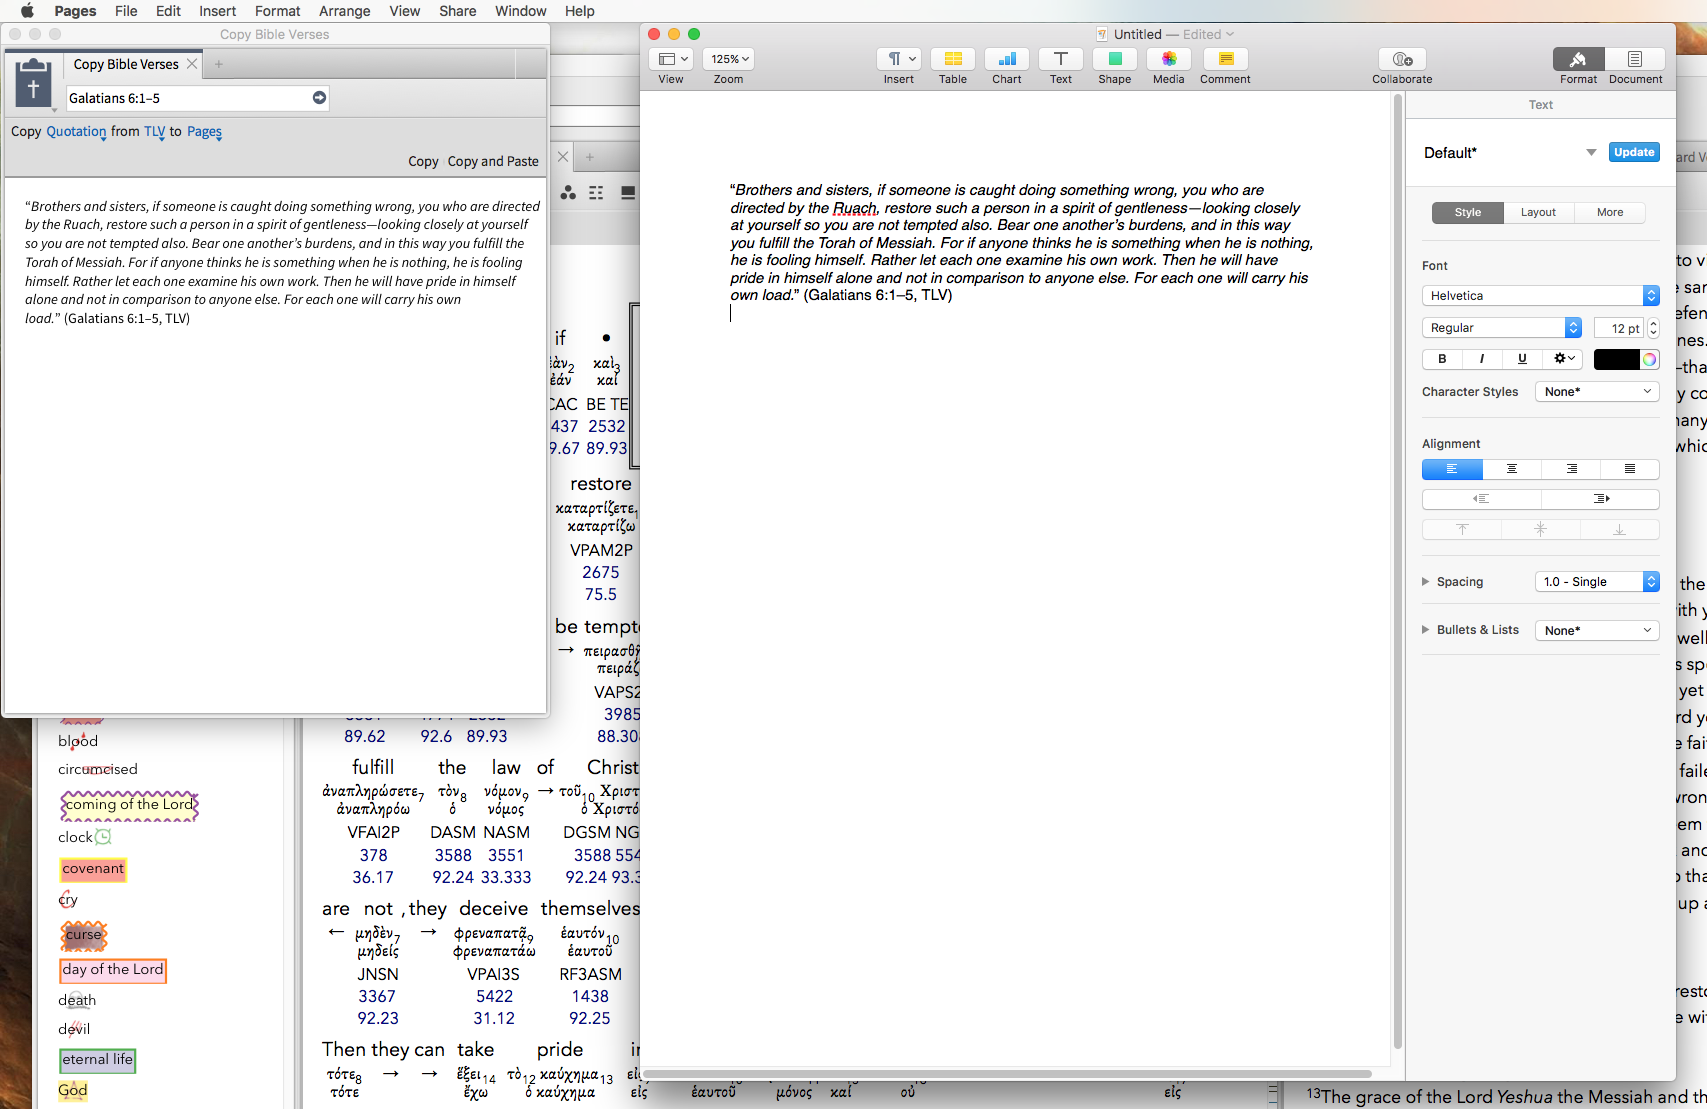The height and width of the screenshot is (1109, 1707).
Task: Select eternal life highlight in background window
Action: pyautogui.click(x=97, y=1060)
